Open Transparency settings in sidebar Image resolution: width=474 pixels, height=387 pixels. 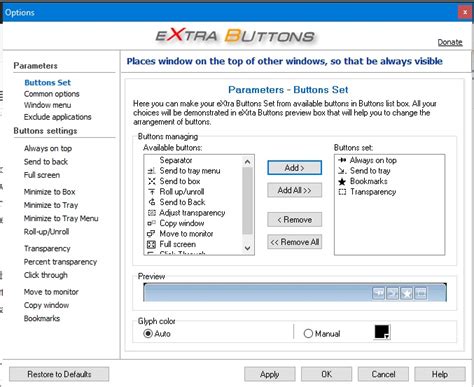[47, 249]
